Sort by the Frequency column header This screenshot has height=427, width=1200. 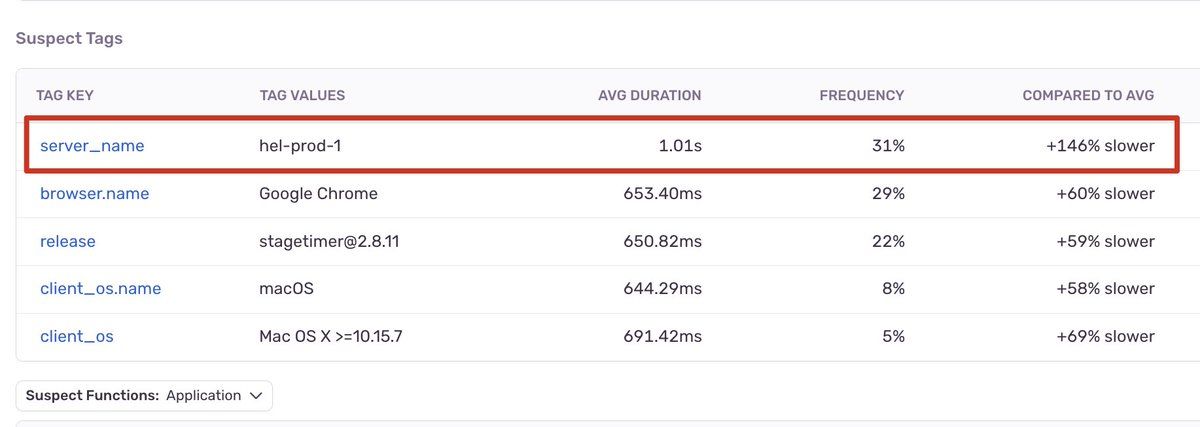[x=861, y=96]
